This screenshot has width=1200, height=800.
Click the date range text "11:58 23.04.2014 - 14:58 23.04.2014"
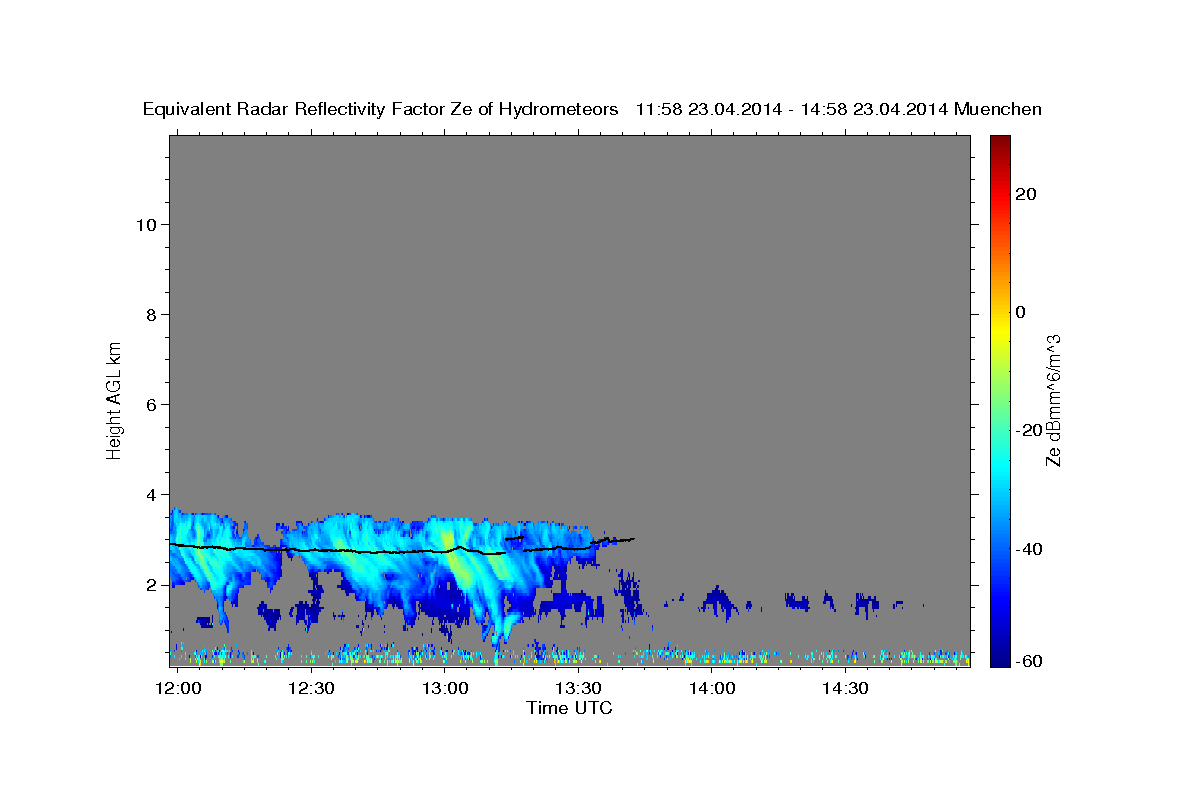click(792, 109)
